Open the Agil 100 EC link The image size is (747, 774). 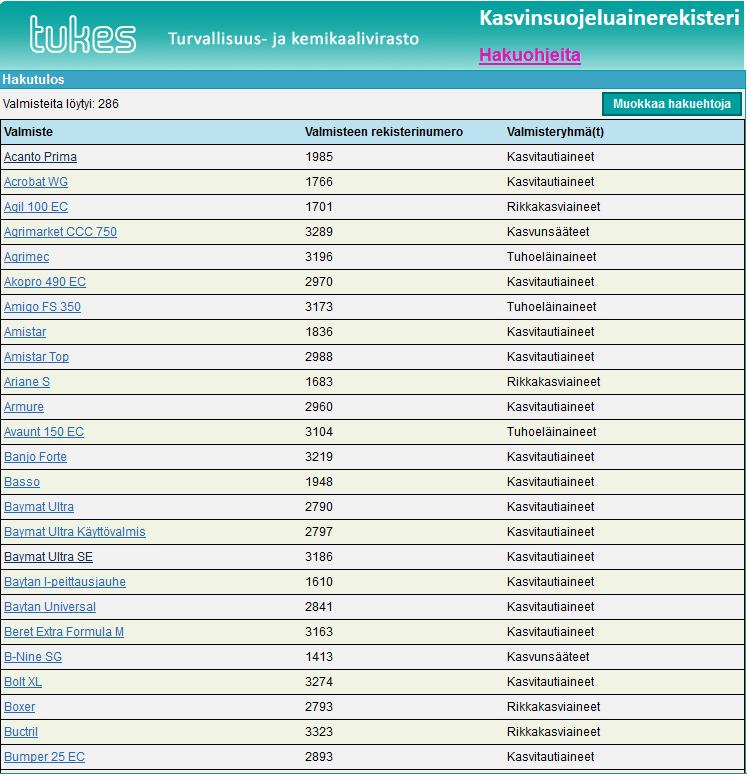36,207
